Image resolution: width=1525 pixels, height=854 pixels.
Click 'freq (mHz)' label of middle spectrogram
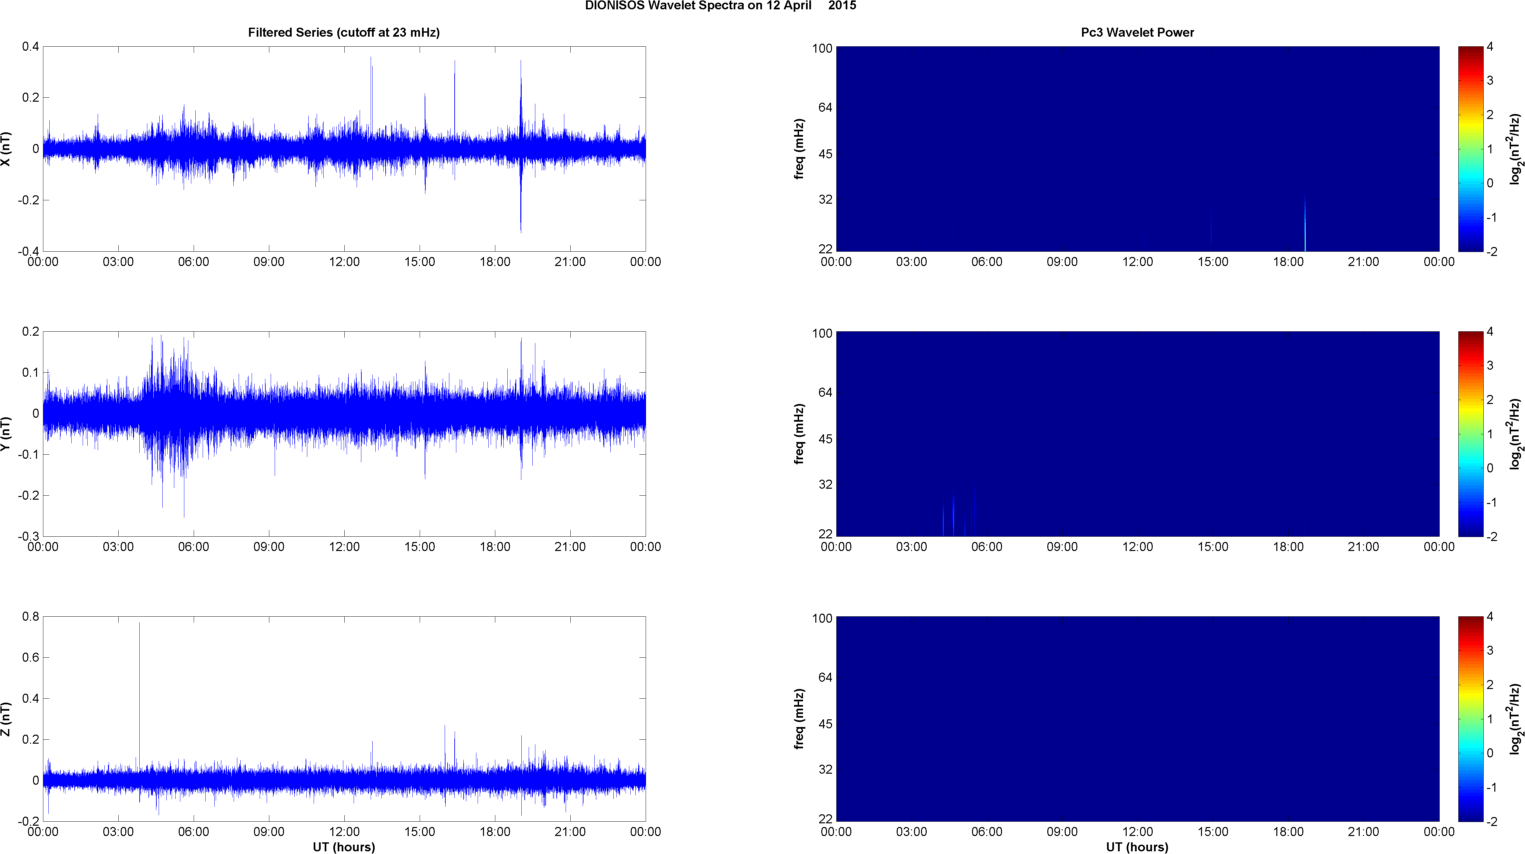tap(799, 434)
